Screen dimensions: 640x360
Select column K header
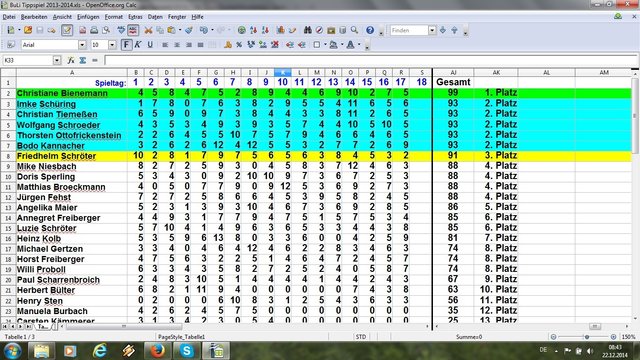(282, 73)
